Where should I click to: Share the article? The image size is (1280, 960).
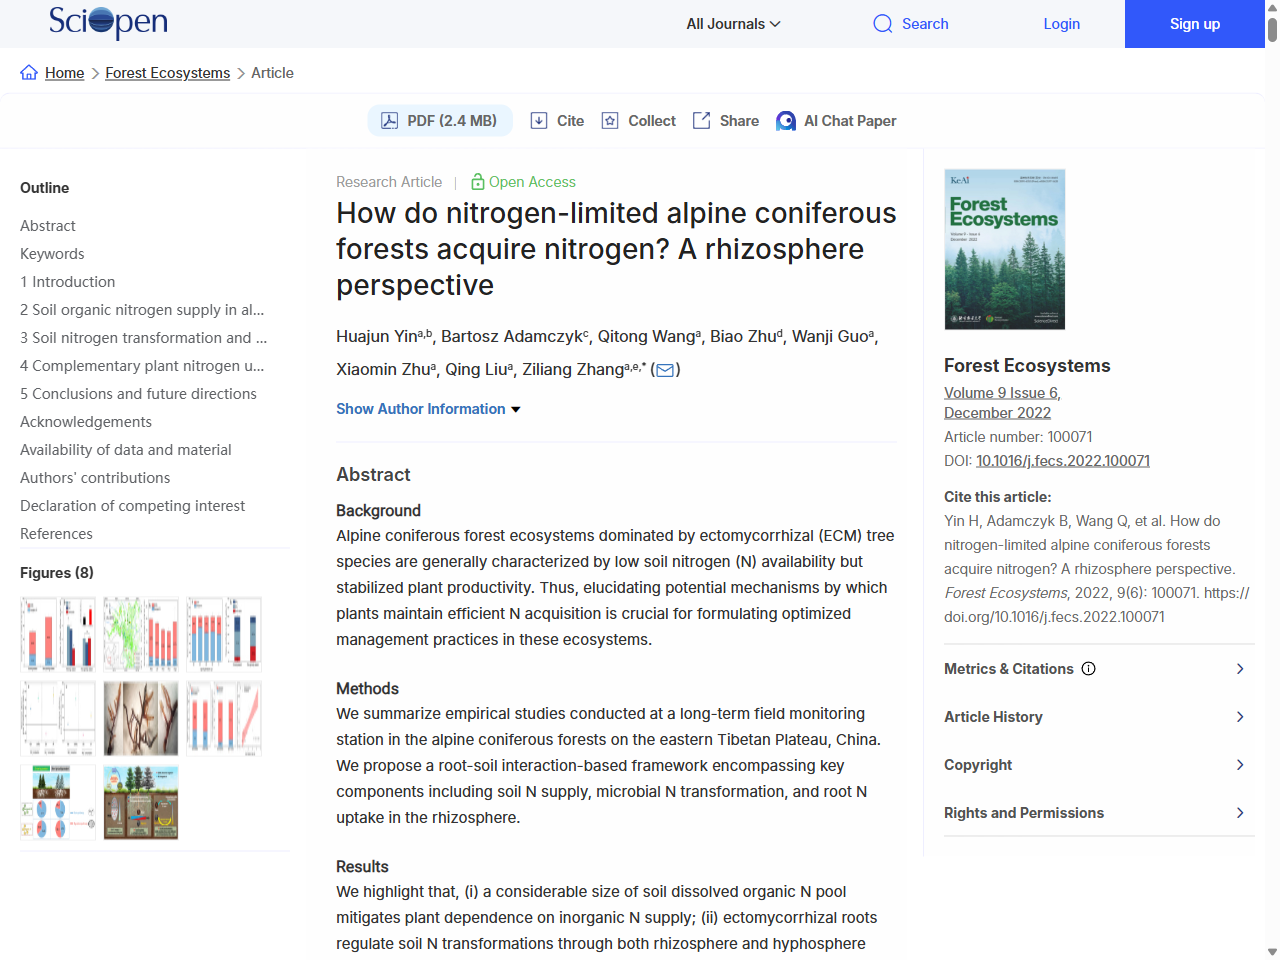(725, 120)
